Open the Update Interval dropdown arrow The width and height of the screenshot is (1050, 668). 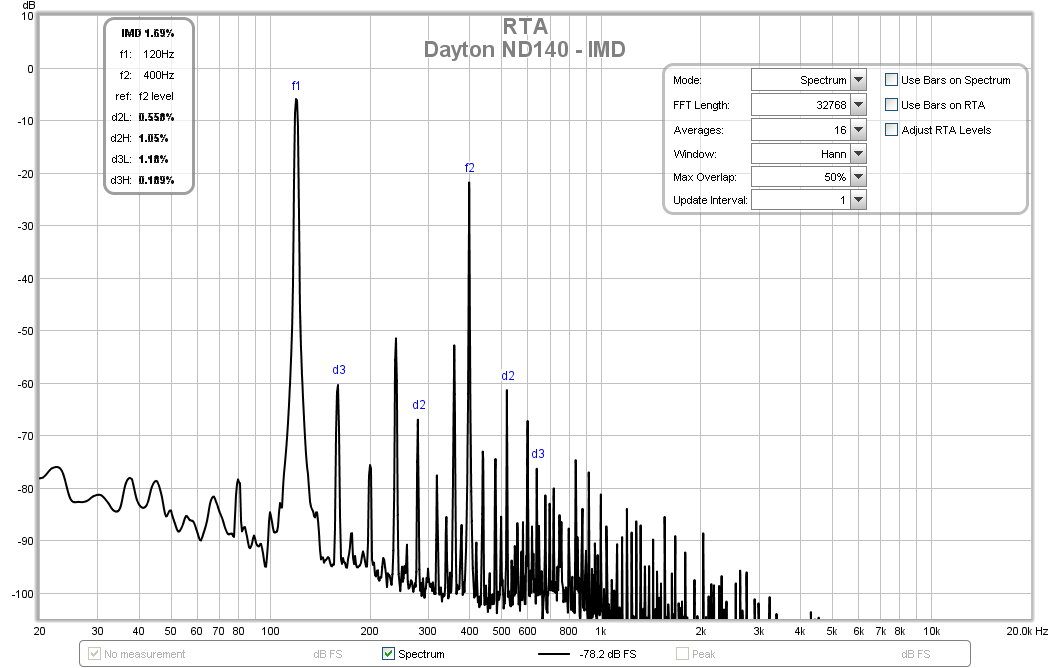coord(858,199)
